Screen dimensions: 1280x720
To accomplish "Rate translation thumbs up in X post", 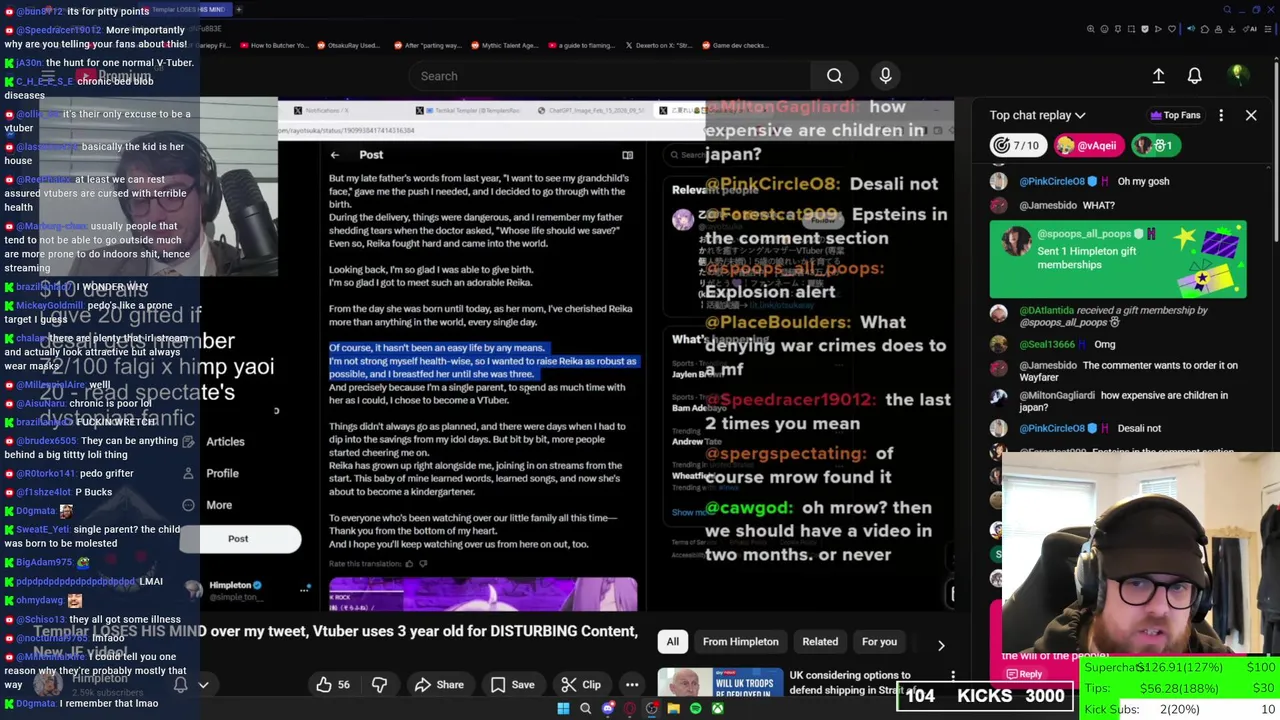I will (408, 564).
